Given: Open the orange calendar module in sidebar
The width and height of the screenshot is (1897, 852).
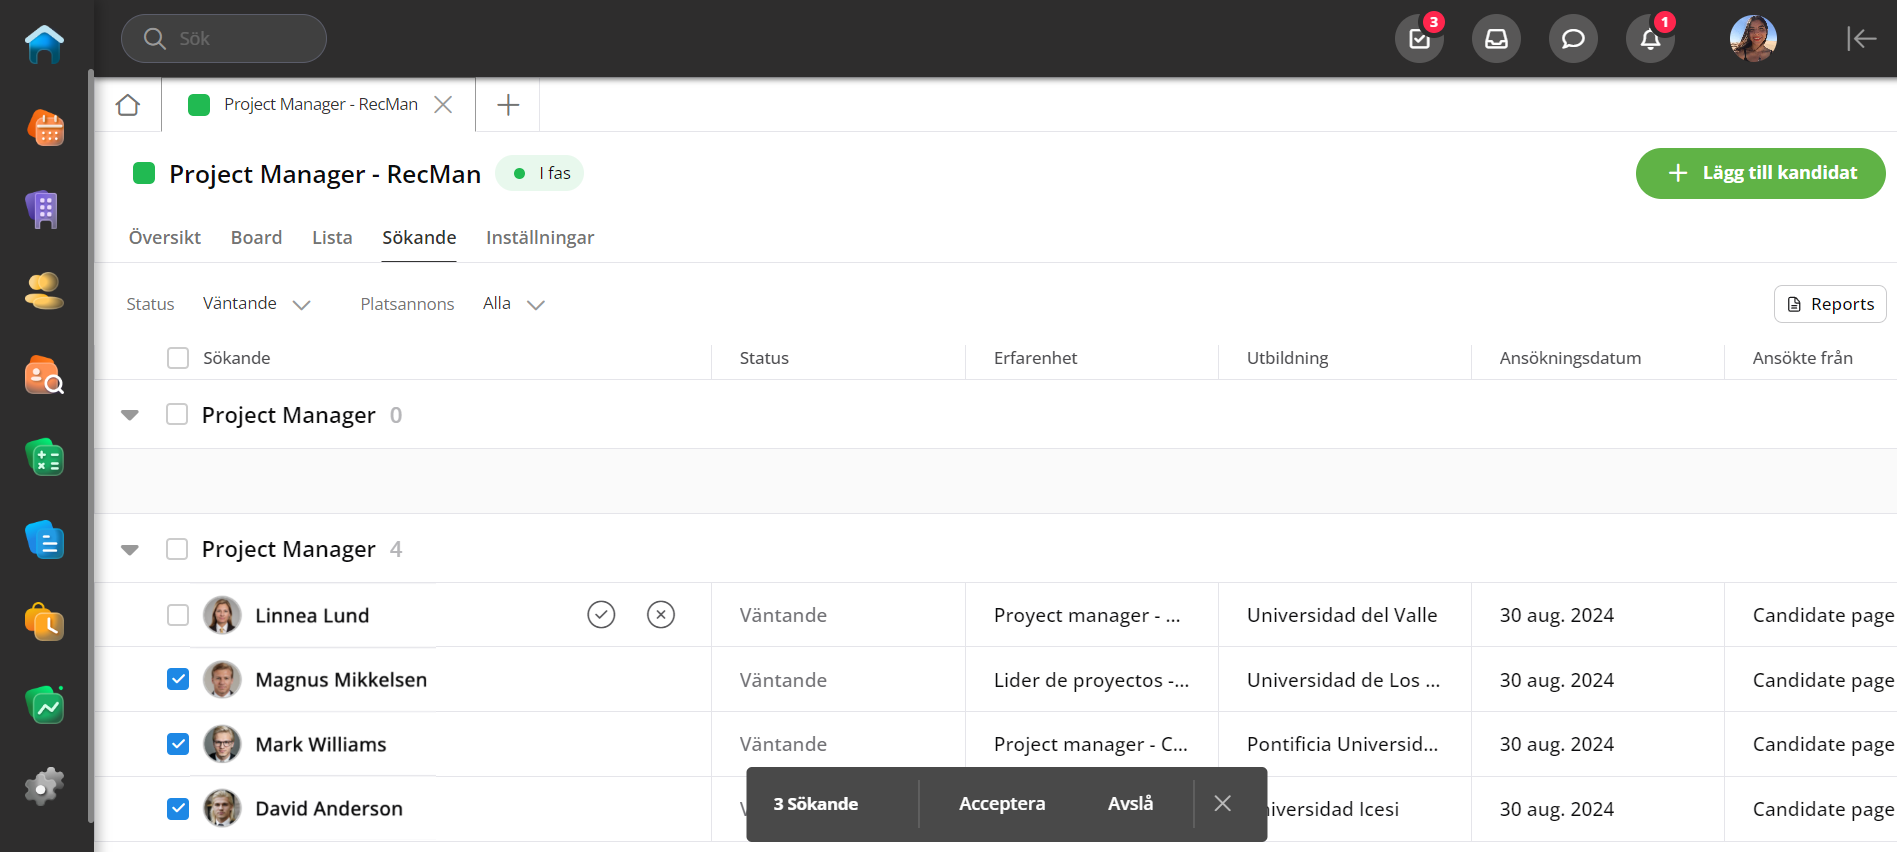Looking at the screenshot, I should tap(44, 127).
